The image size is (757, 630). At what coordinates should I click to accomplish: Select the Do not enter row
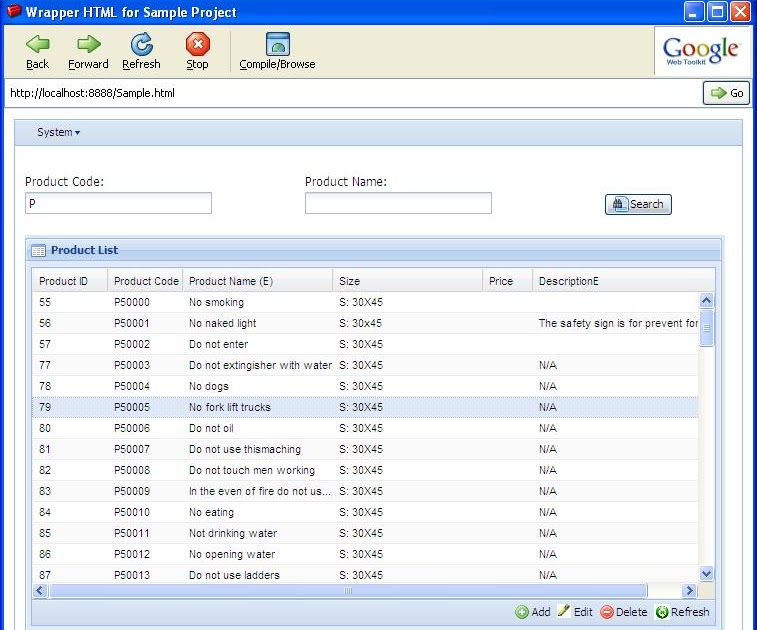365,344
